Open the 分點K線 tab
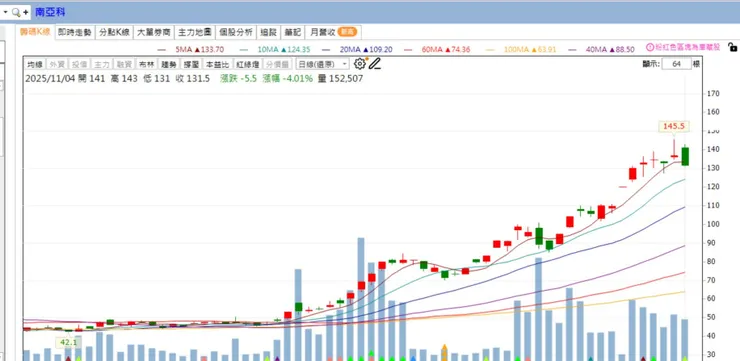This screenshot has width=740, height=361. (114, 33)
